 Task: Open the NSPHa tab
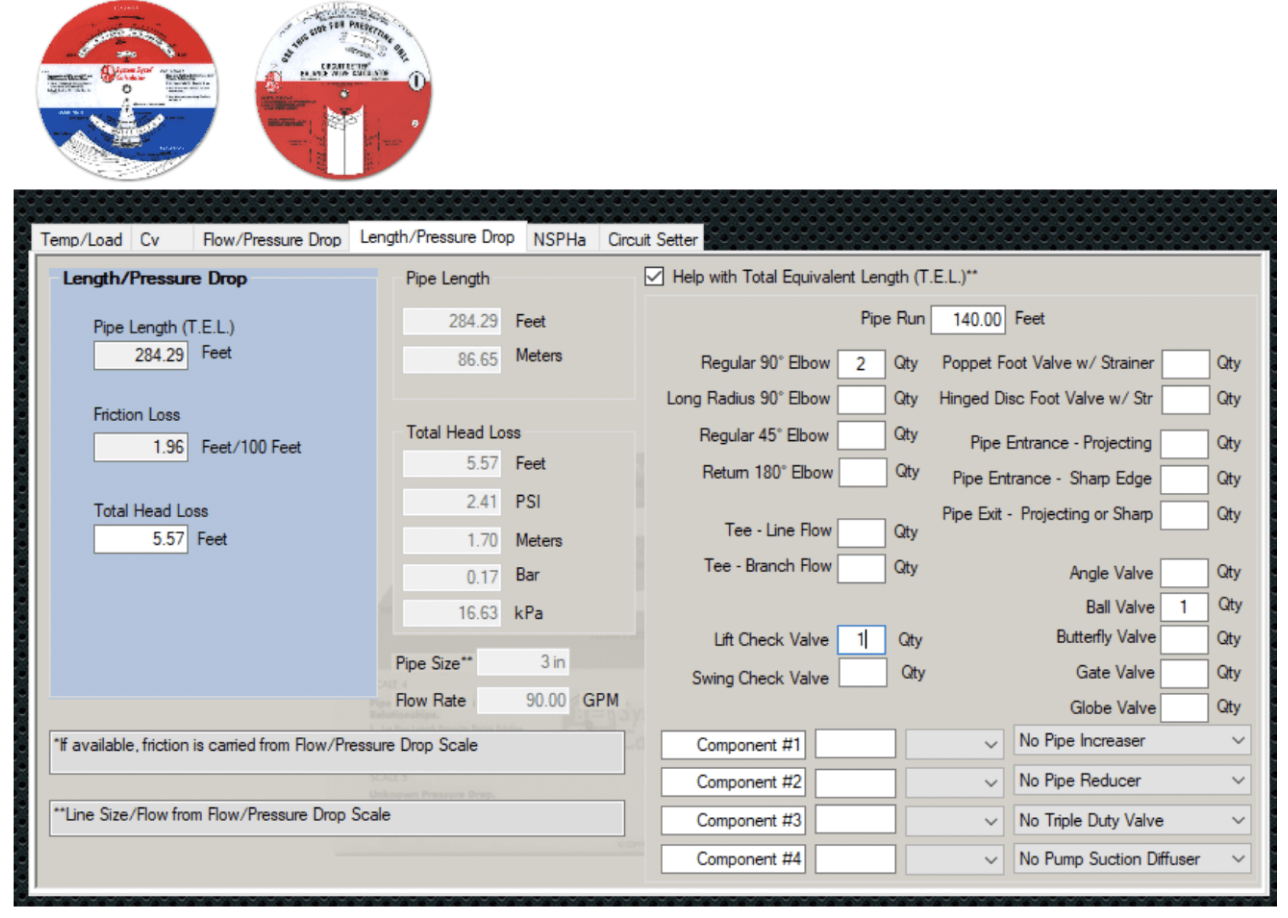562,239
